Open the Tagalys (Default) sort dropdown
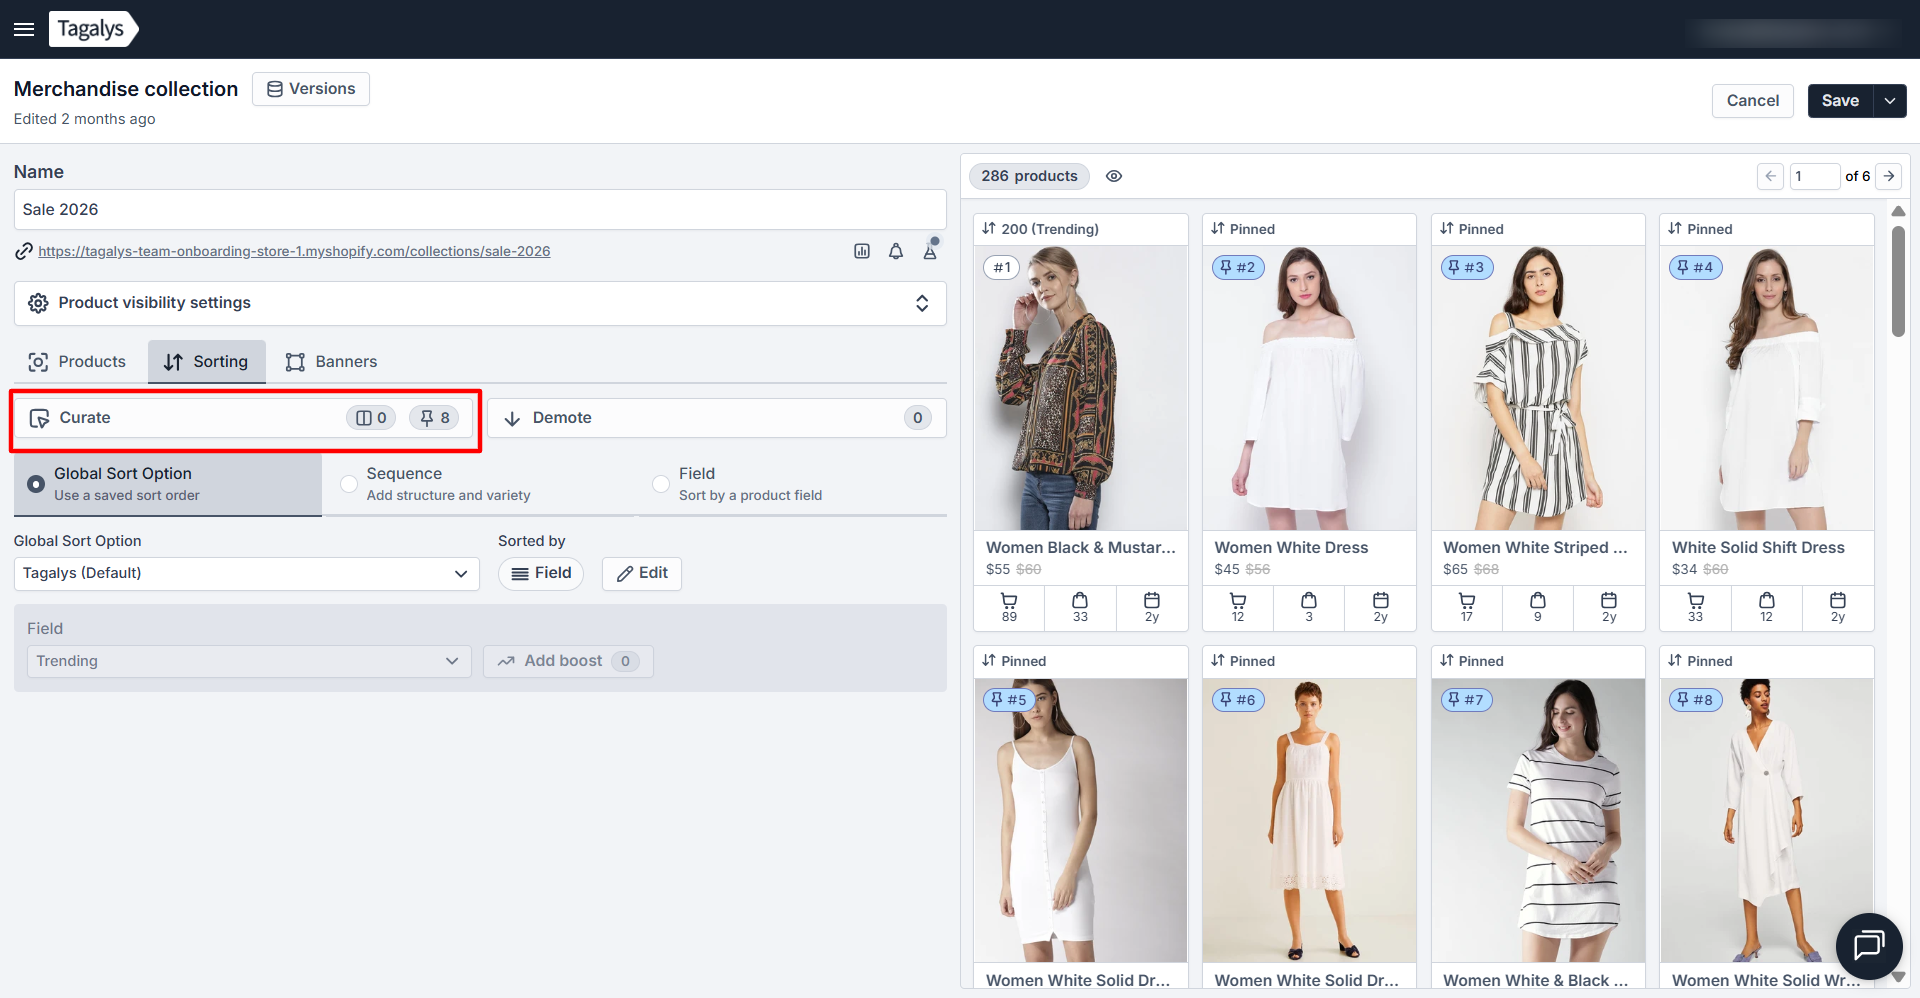The image size is (1920, 998). 247,573
